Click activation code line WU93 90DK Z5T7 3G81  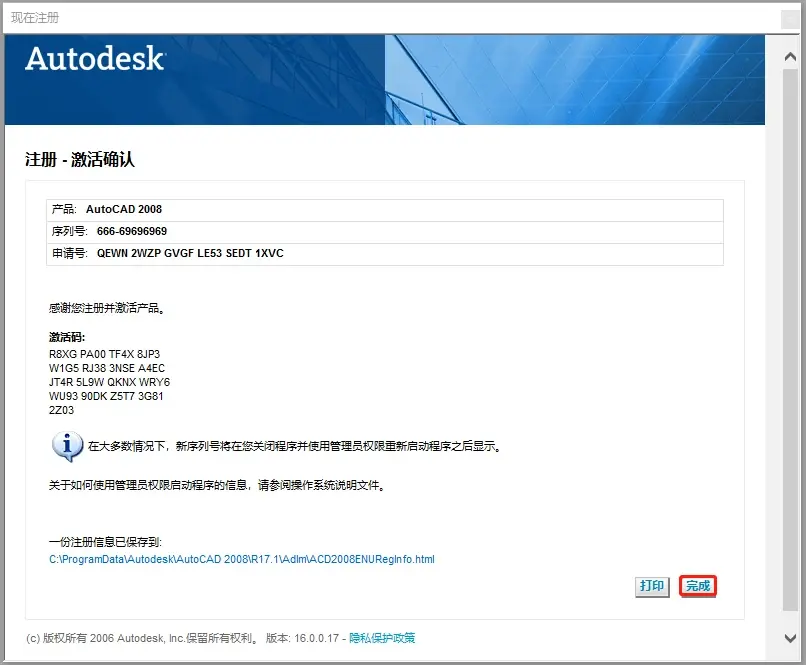106,396
